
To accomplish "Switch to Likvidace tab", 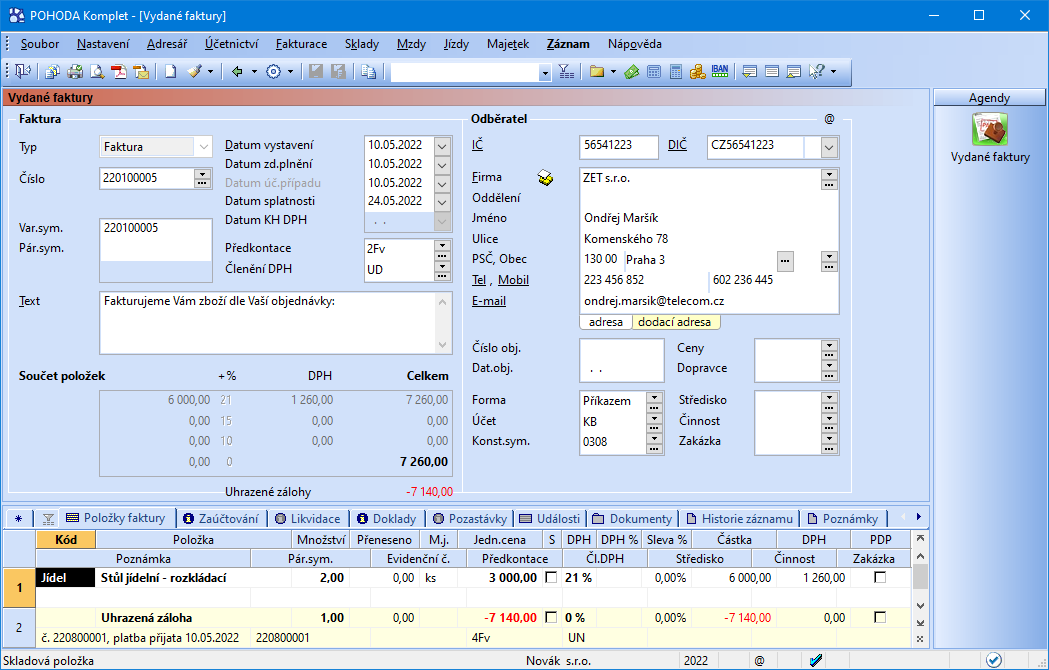I will pos(308,519).
